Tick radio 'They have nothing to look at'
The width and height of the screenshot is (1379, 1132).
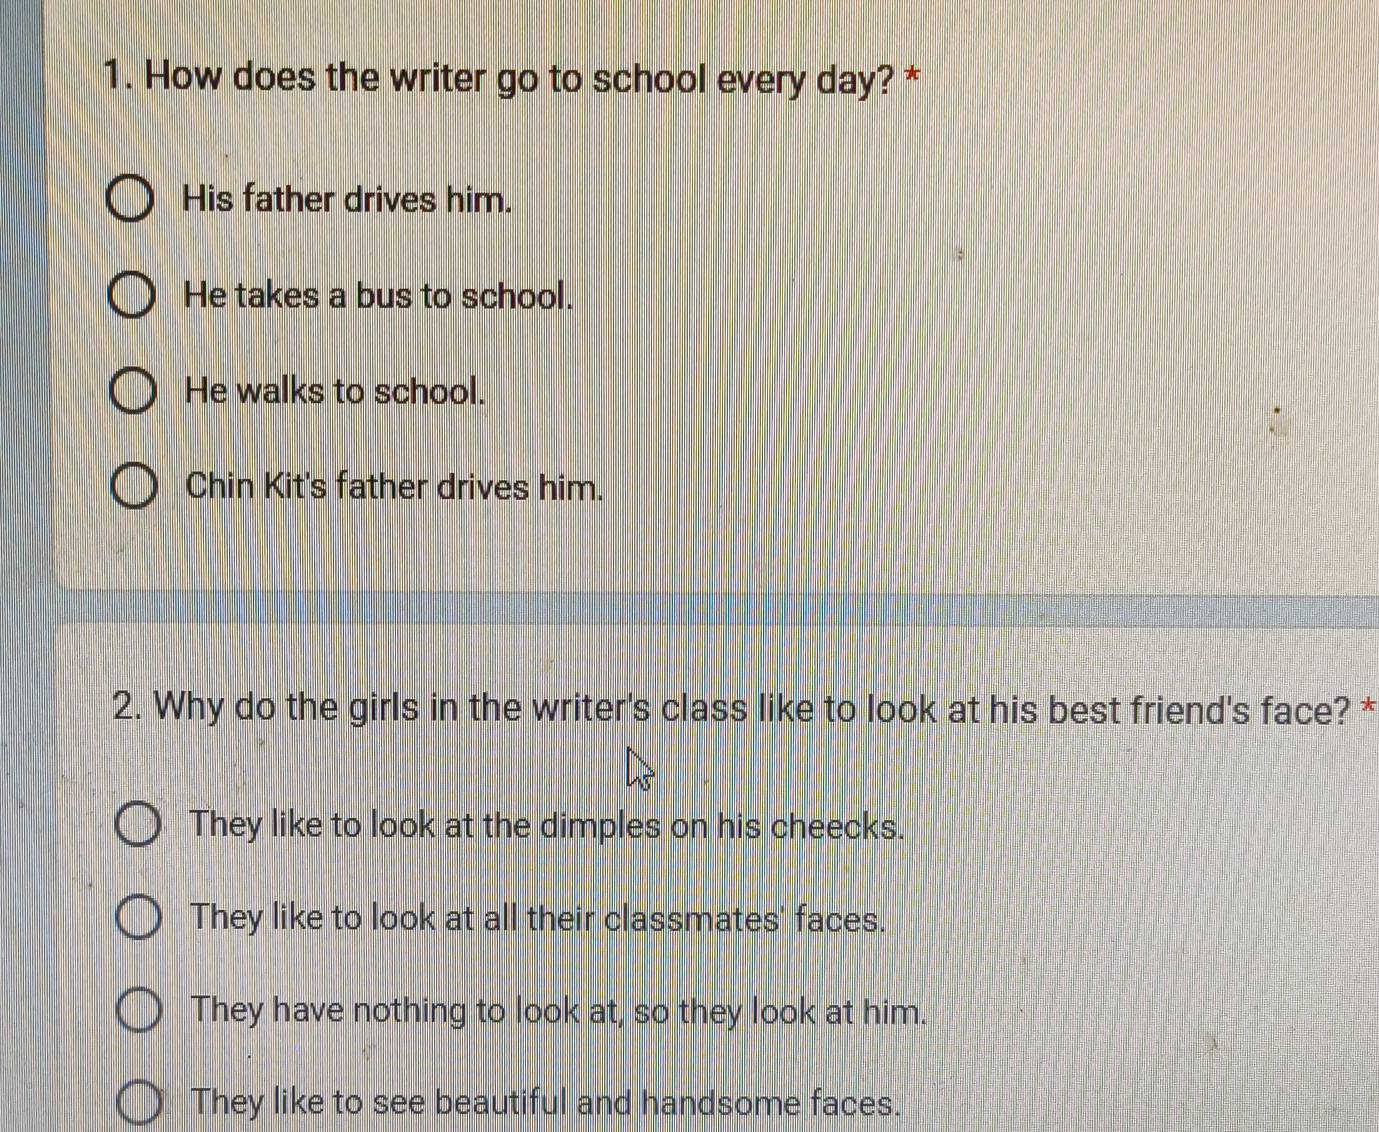point(138,1011)
